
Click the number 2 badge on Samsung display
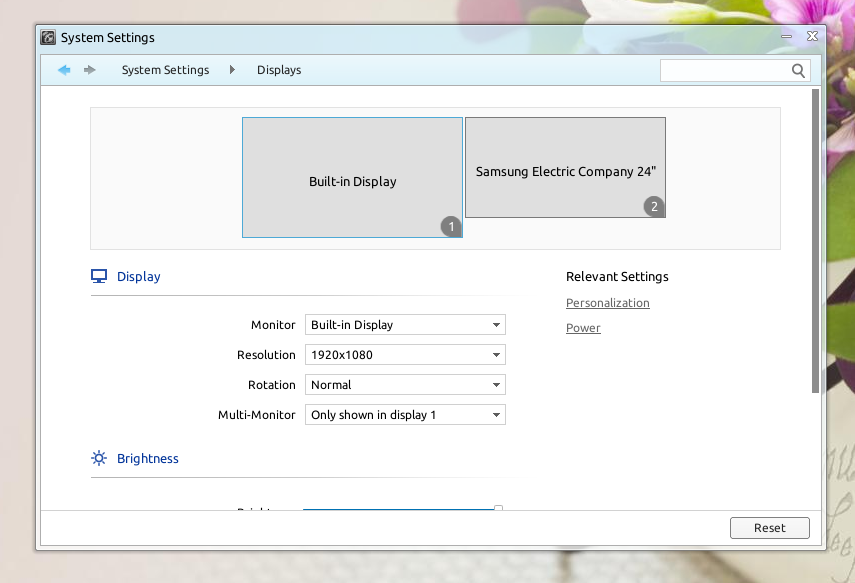(x=654, y=206)
